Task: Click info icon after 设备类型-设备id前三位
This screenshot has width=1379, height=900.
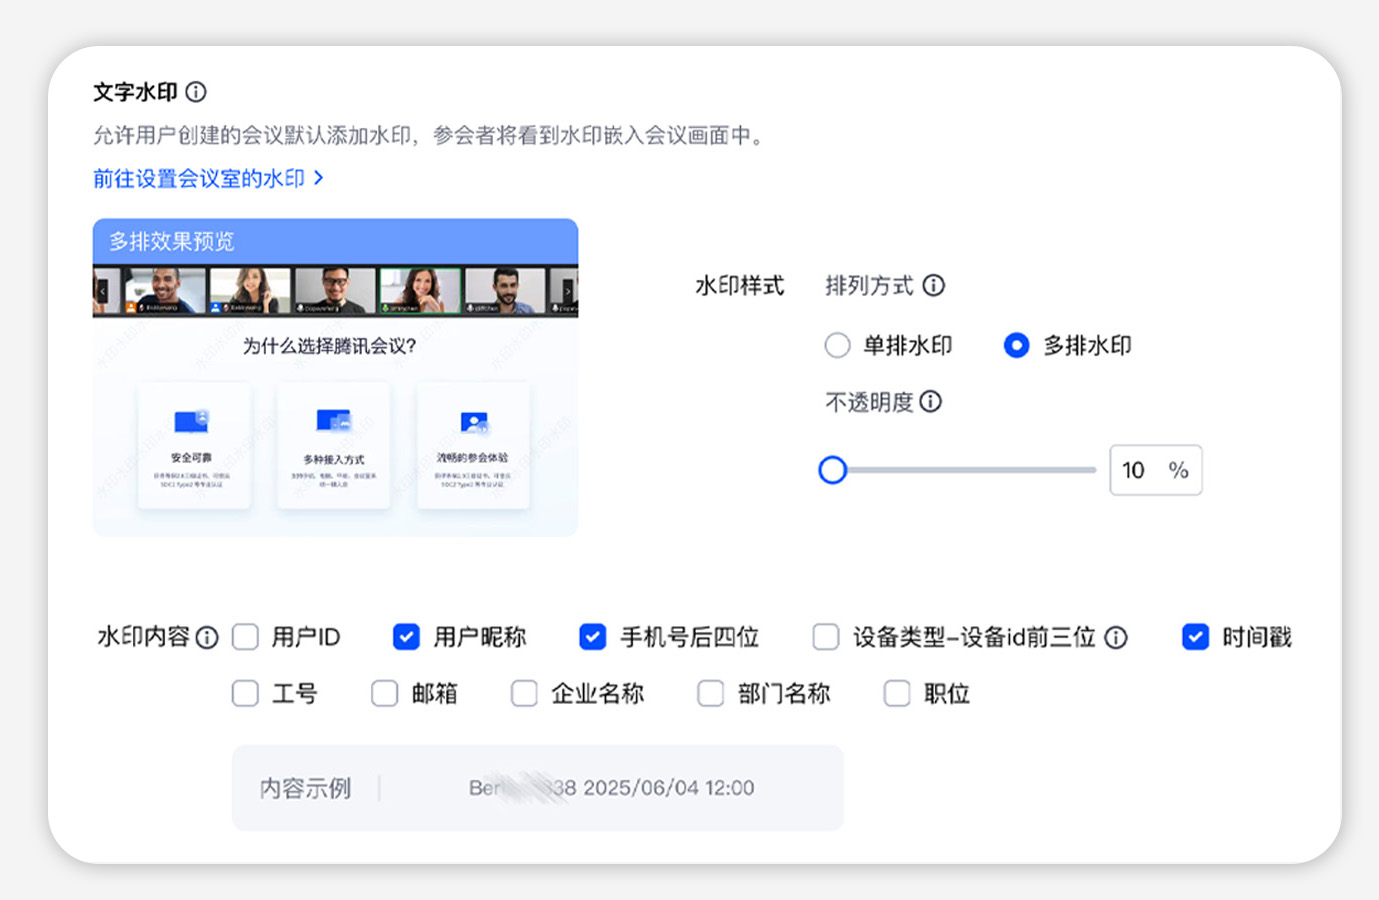Action: tap(1116, 638)
